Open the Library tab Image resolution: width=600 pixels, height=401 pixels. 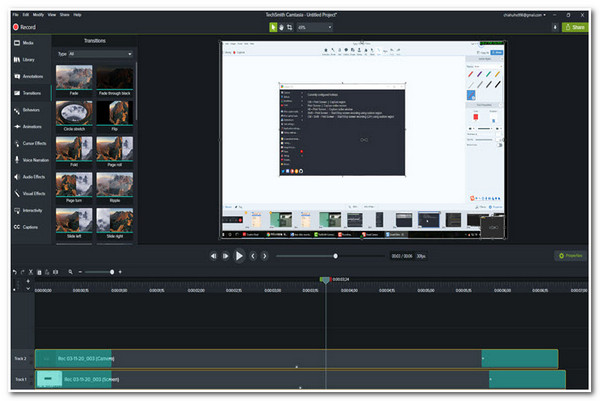point(24,60)
